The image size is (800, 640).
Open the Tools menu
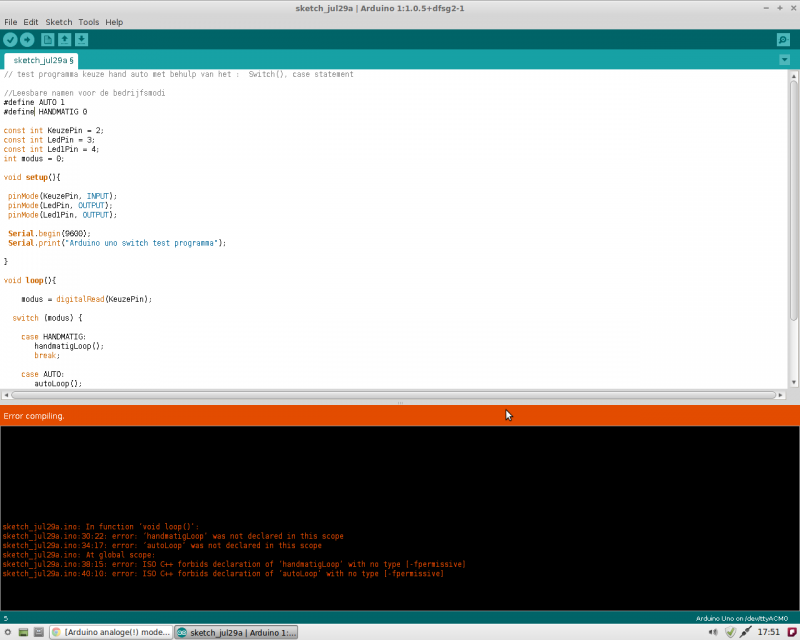pyautogui.click(x=89, y=22)
